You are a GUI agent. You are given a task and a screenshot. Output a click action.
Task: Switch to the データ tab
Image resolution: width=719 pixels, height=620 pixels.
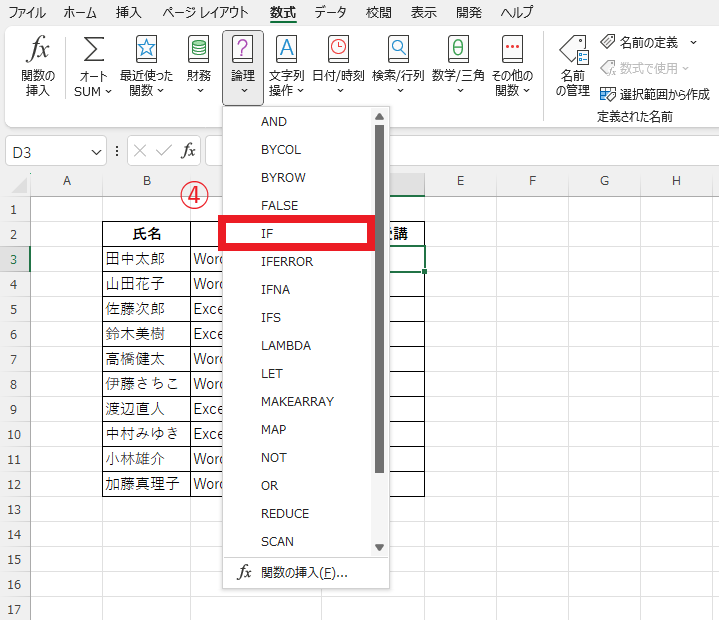pos(330,12)
